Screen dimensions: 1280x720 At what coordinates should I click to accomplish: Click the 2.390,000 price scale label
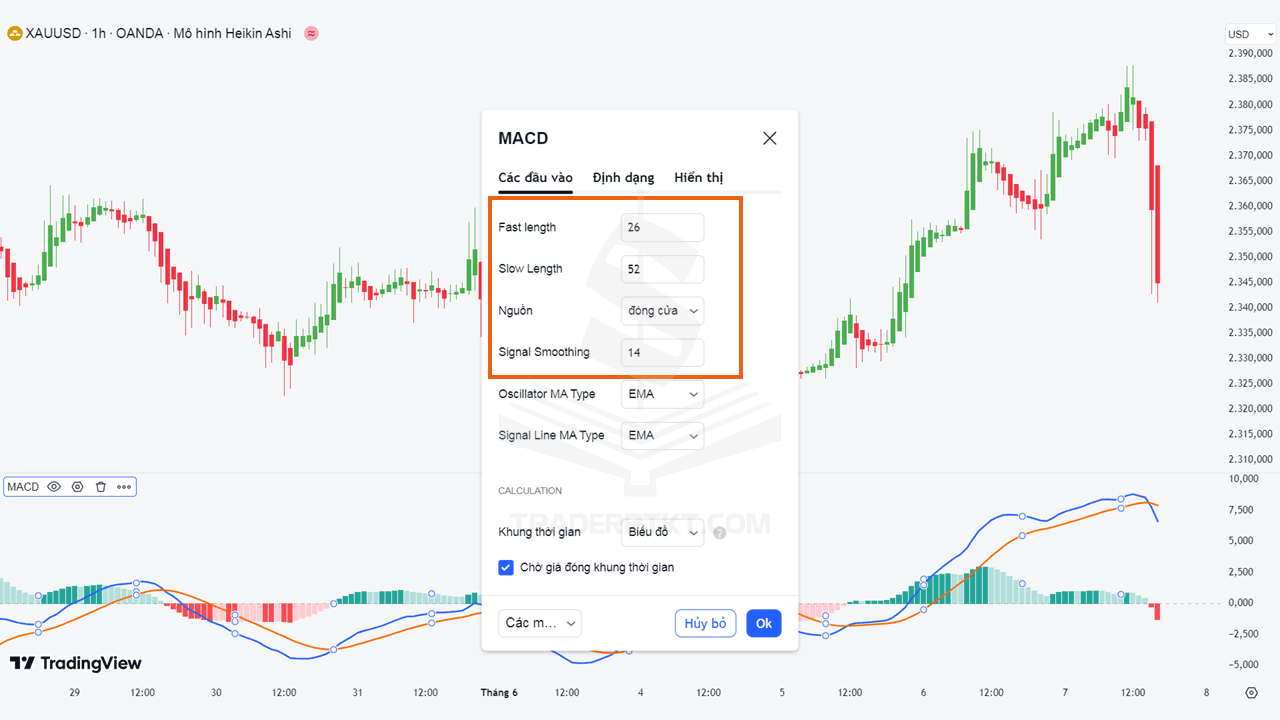(1250, 53)
